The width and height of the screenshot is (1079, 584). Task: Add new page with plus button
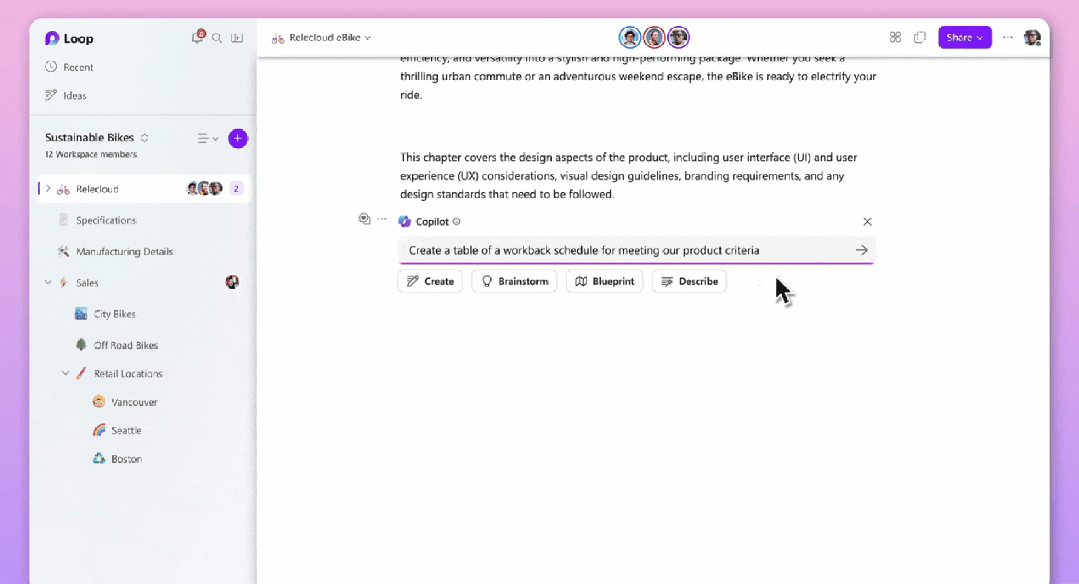(237, 139)
